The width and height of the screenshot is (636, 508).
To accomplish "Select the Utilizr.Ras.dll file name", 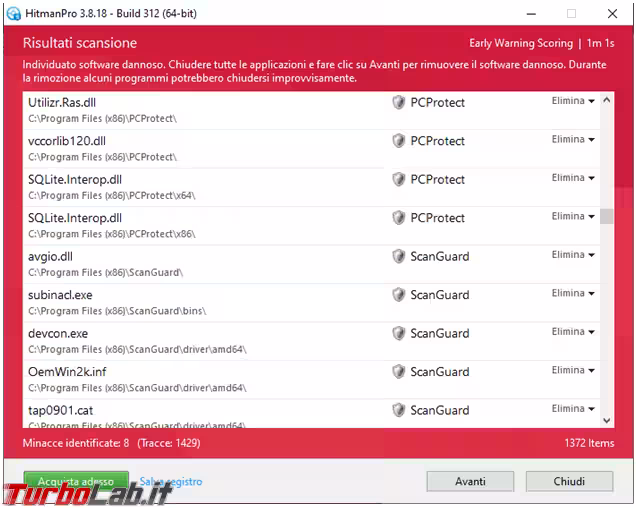I will 62,102.
